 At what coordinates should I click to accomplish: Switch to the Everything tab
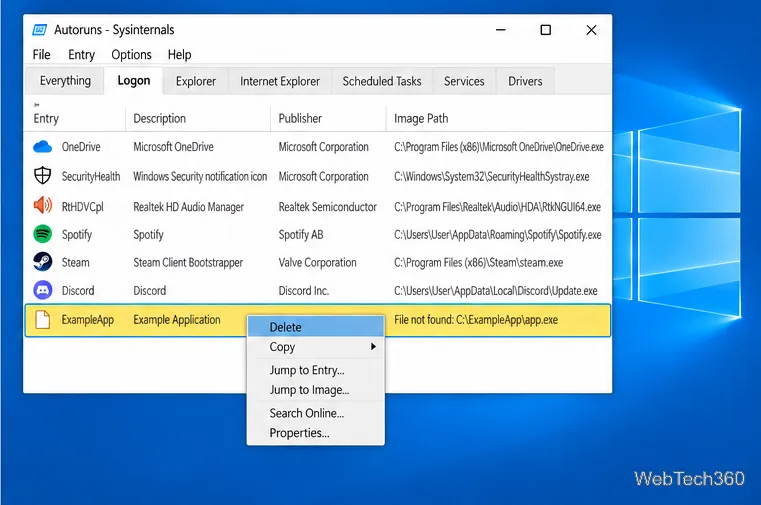pos(65,81)
